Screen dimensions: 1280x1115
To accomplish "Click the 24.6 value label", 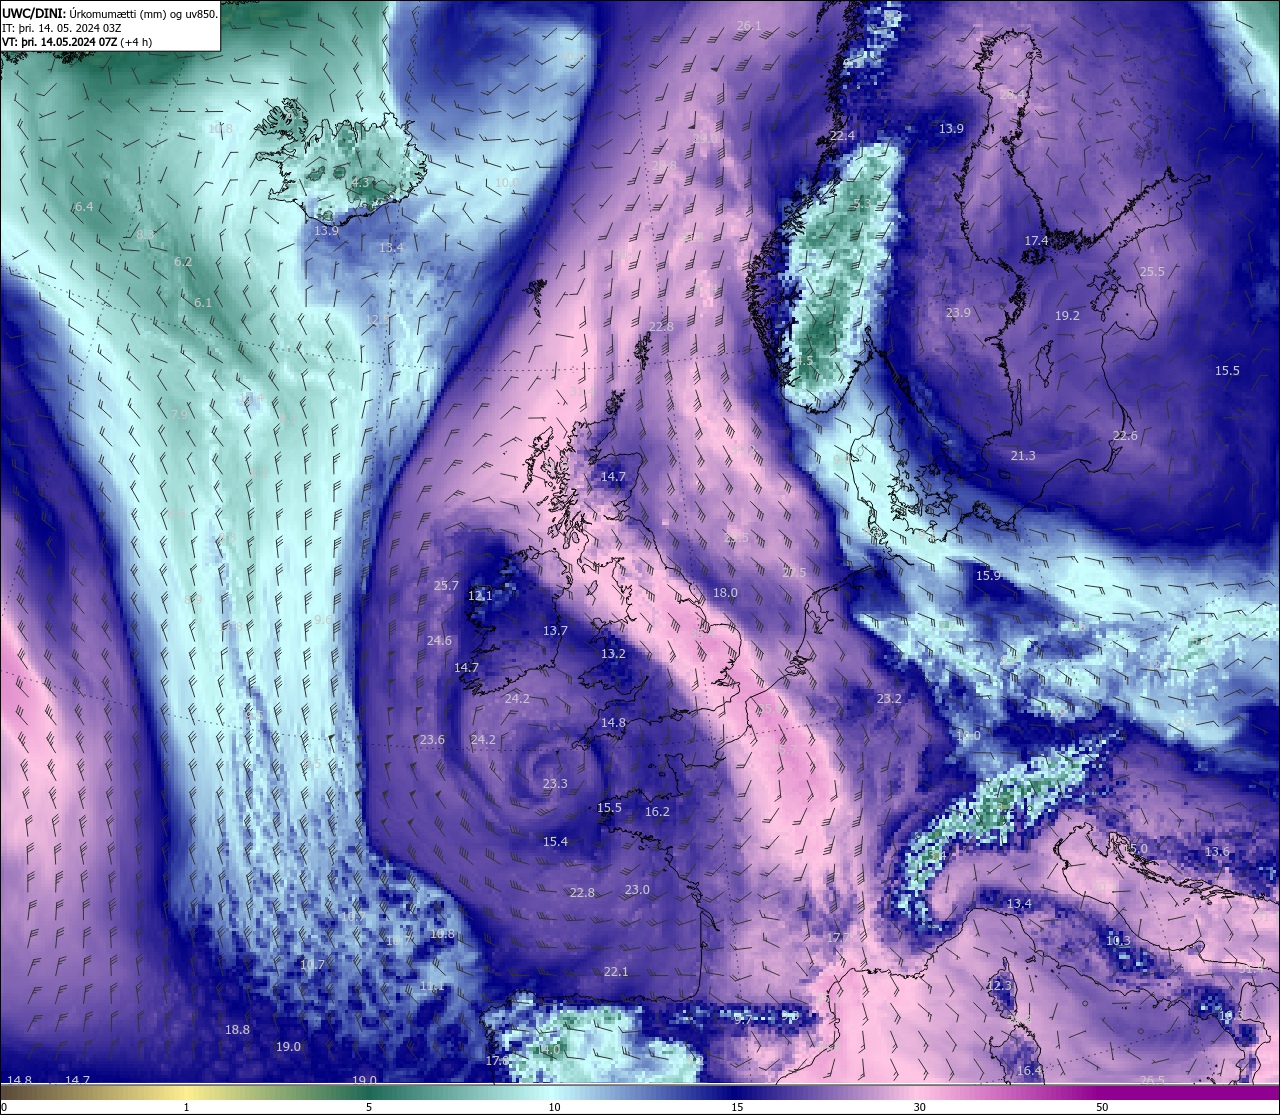I will click(x=439, y=640).
